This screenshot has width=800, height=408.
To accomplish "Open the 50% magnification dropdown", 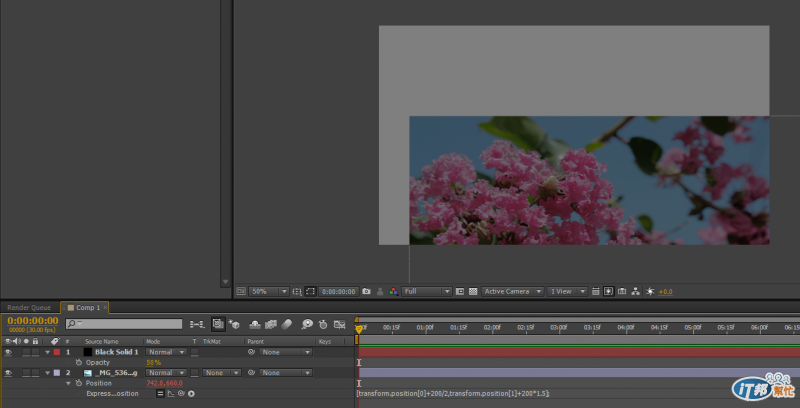I will point(269,291).
